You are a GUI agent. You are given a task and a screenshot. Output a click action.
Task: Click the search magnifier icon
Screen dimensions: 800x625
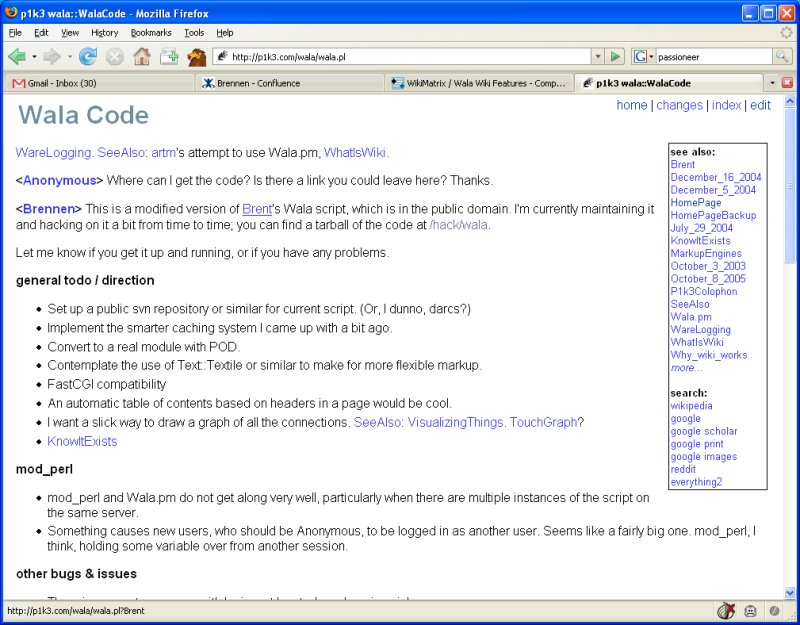coord(781,57)
